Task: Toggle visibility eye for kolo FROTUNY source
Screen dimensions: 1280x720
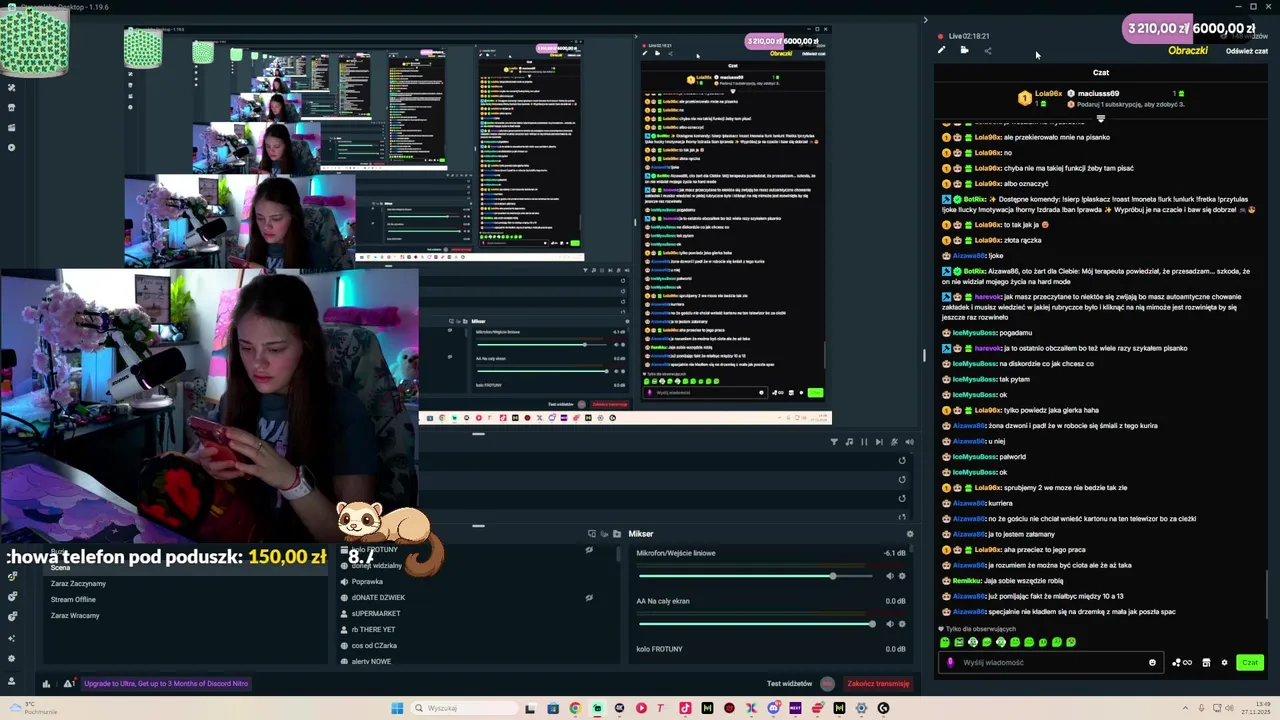Action: click(589, 550)
